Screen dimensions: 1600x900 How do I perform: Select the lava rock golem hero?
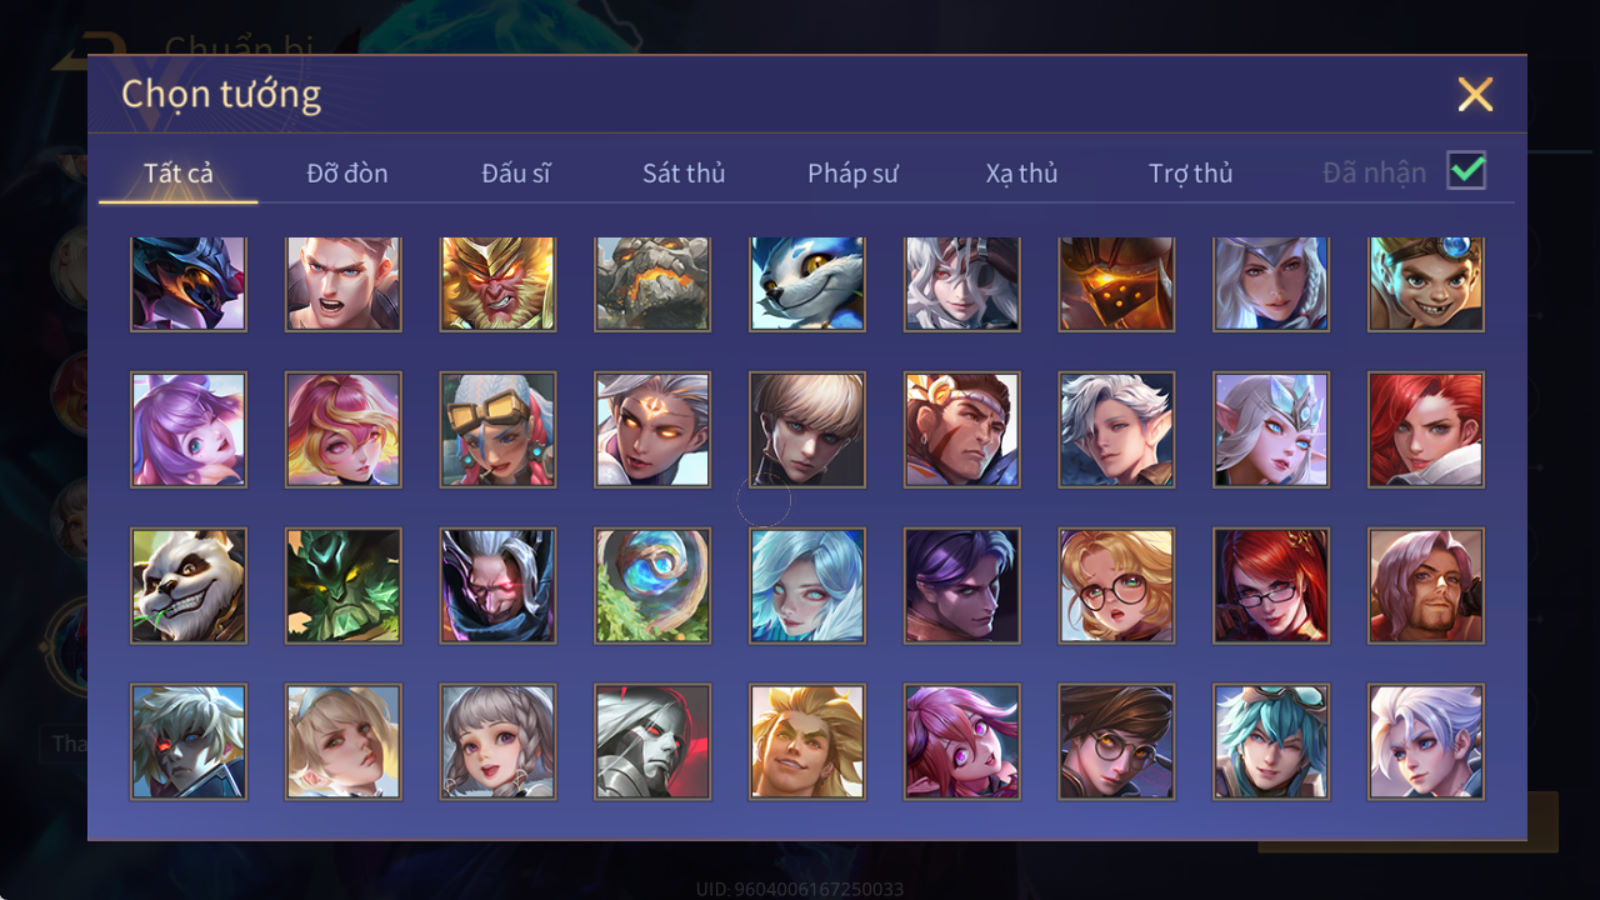coord(652,284)
